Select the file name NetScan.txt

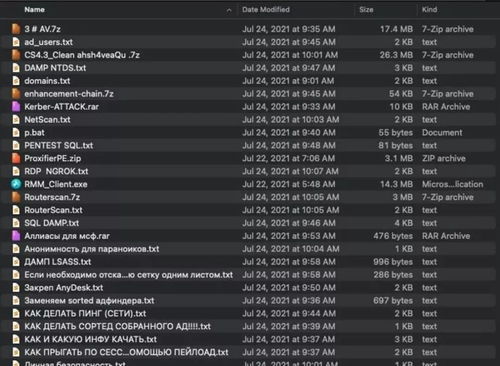point(47,120)
